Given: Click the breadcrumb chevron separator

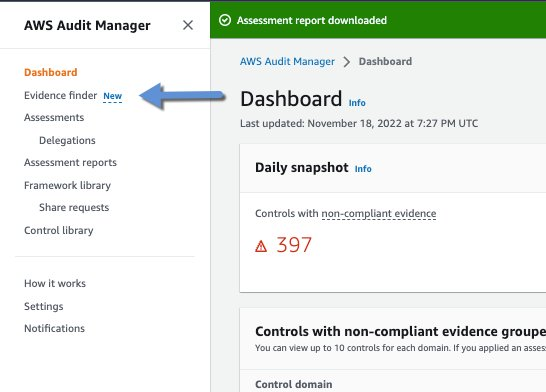Looking at the screenshot, I should click(x=346, y=62).
